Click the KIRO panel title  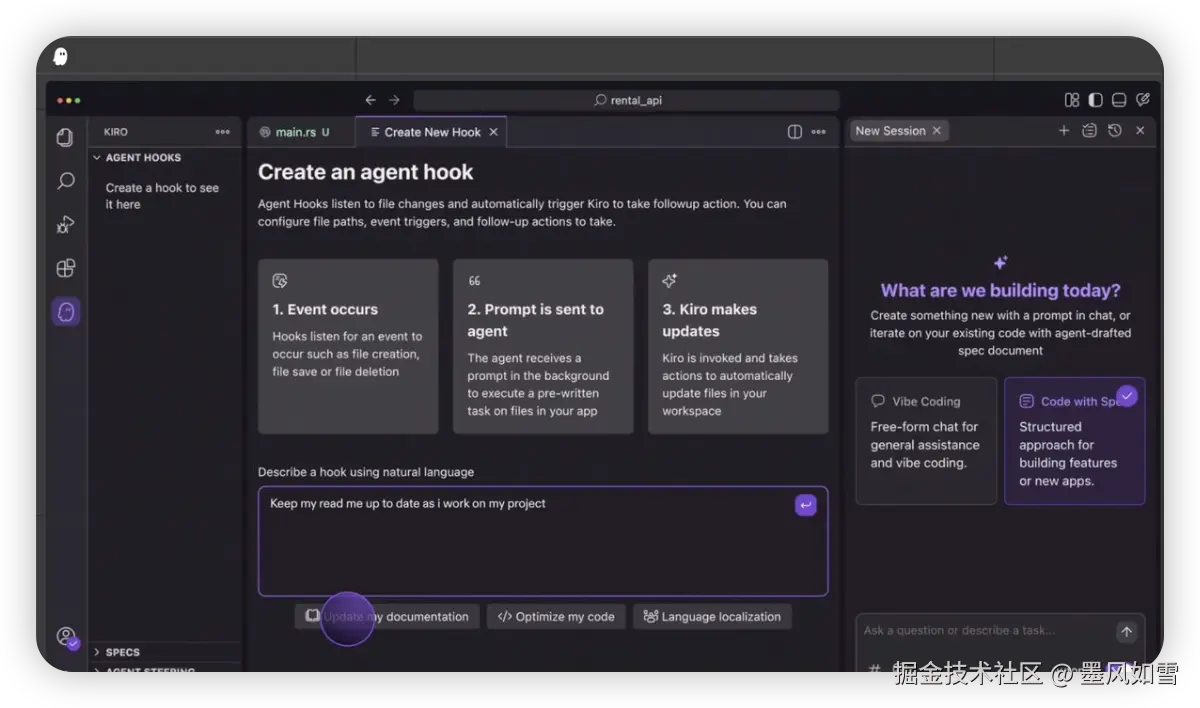tap(116, 132)
